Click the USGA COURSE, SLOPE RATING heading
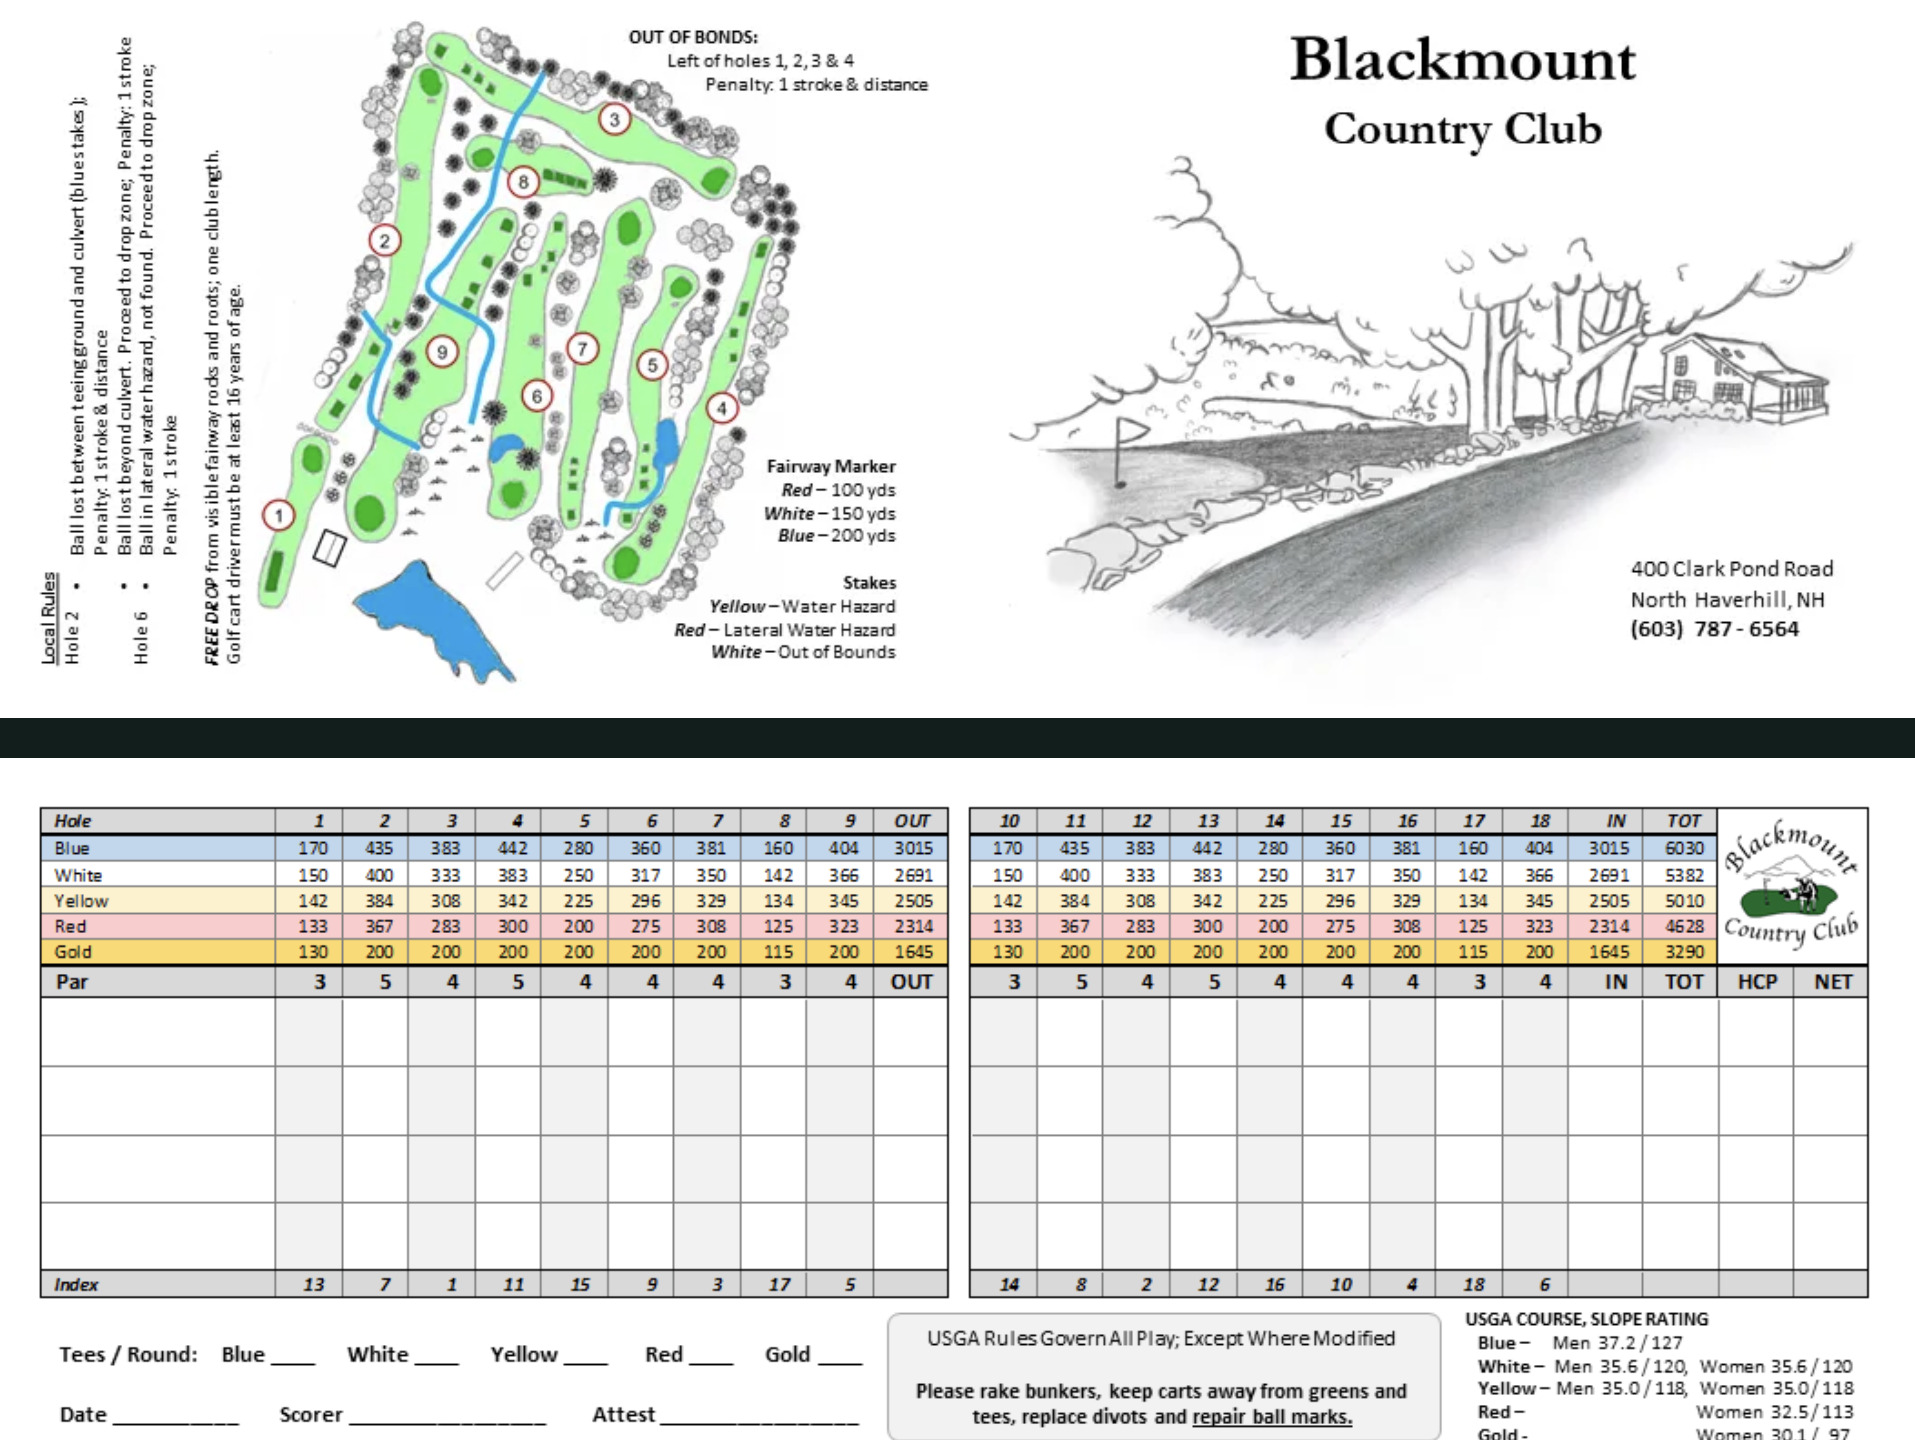Screen dimensions: 1915x1440 1587,1319
